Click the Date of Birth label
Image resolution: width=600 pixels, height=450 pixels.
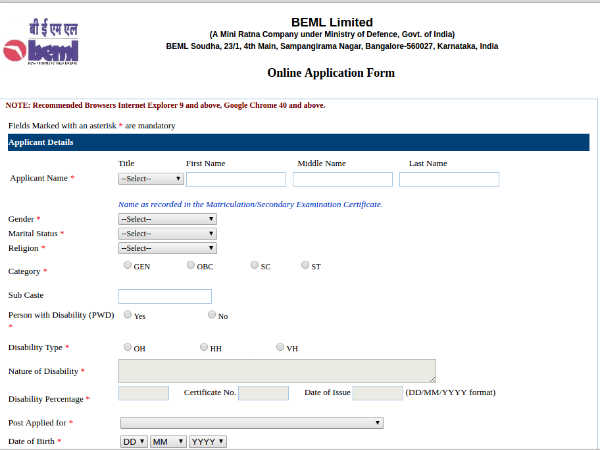tap(31, 441)
